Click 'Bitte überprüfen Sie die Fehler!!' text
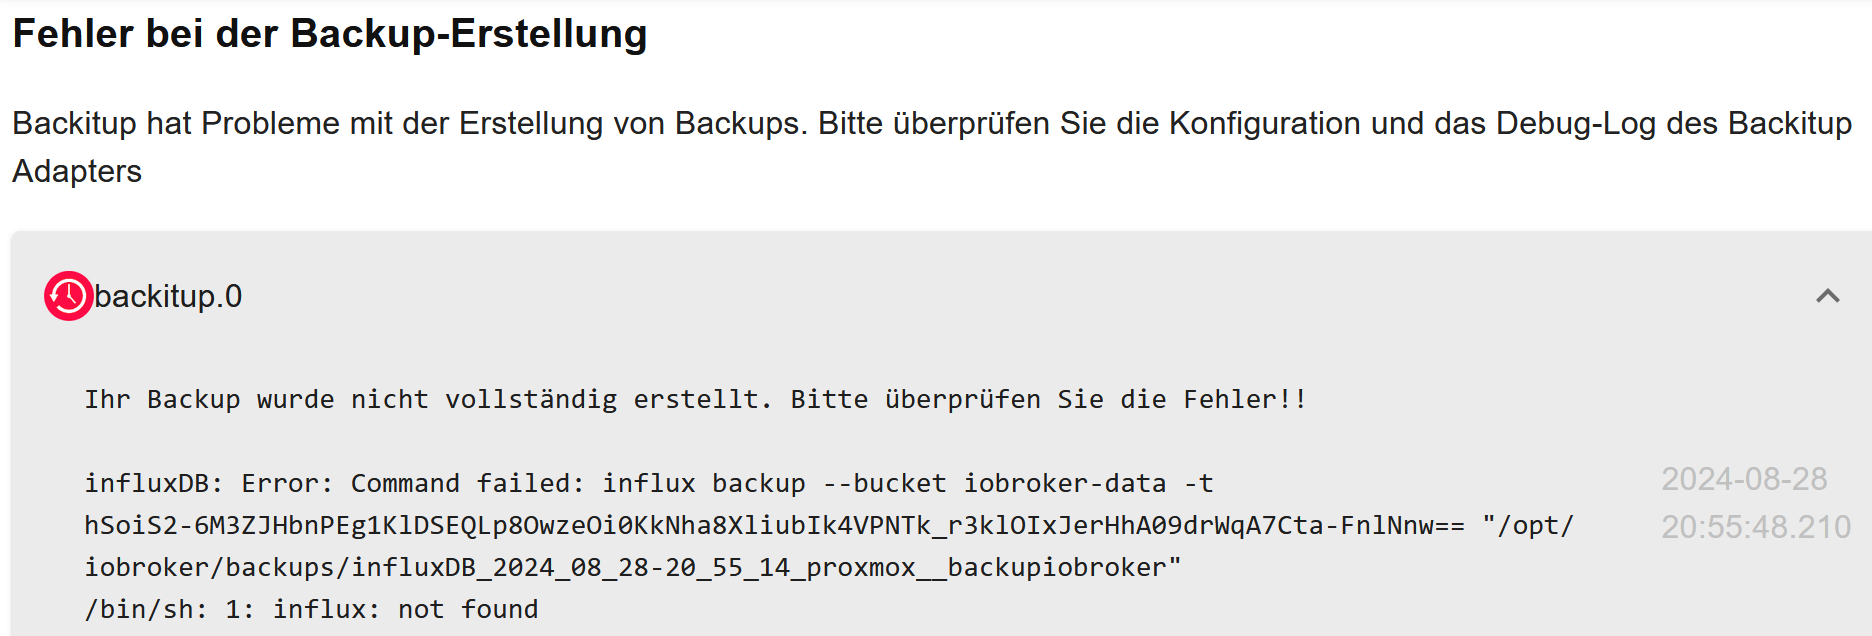1872x636 pixels. pyautogui.click(x=1048, y=399)
